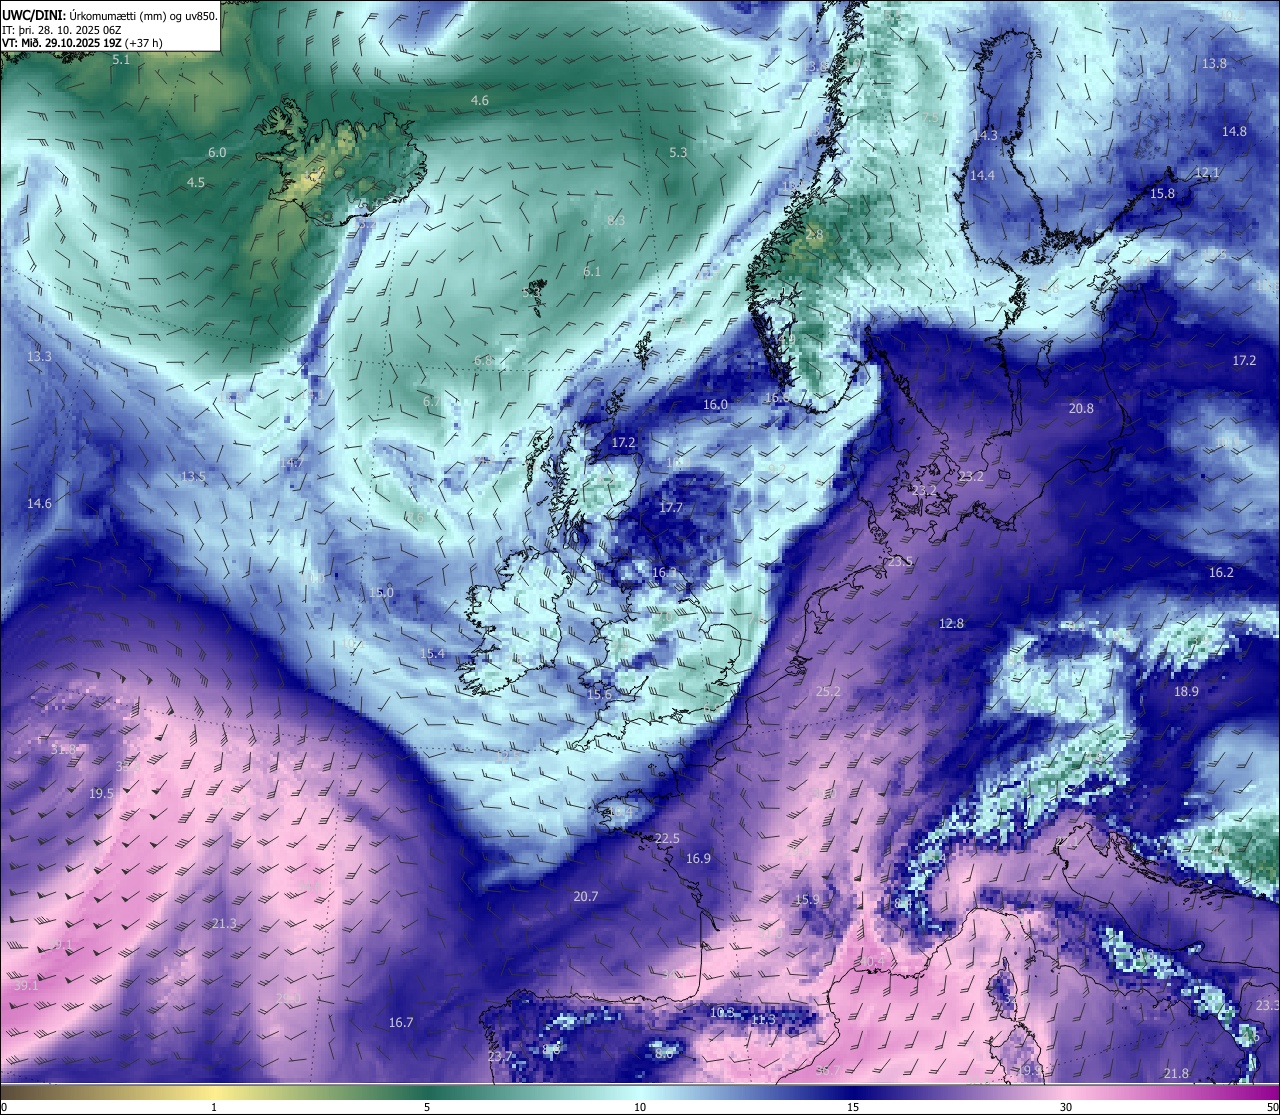Image resolution: width=1280 pixels, height=1115 pixels.
Task: Click the map value 15.8
Action: (1162, 194)
